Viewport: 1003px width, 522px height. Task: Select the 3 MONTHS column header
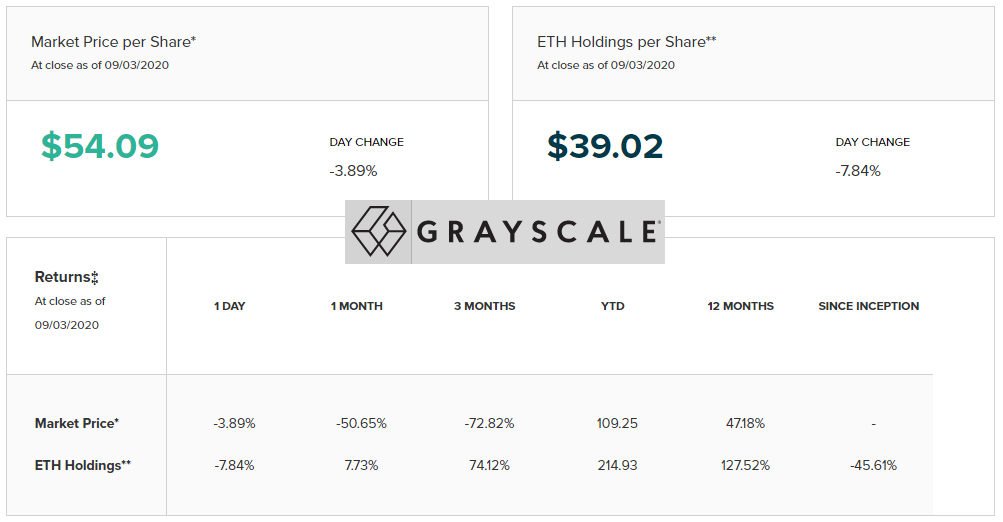pyautogui.click(x=484, y=306)
